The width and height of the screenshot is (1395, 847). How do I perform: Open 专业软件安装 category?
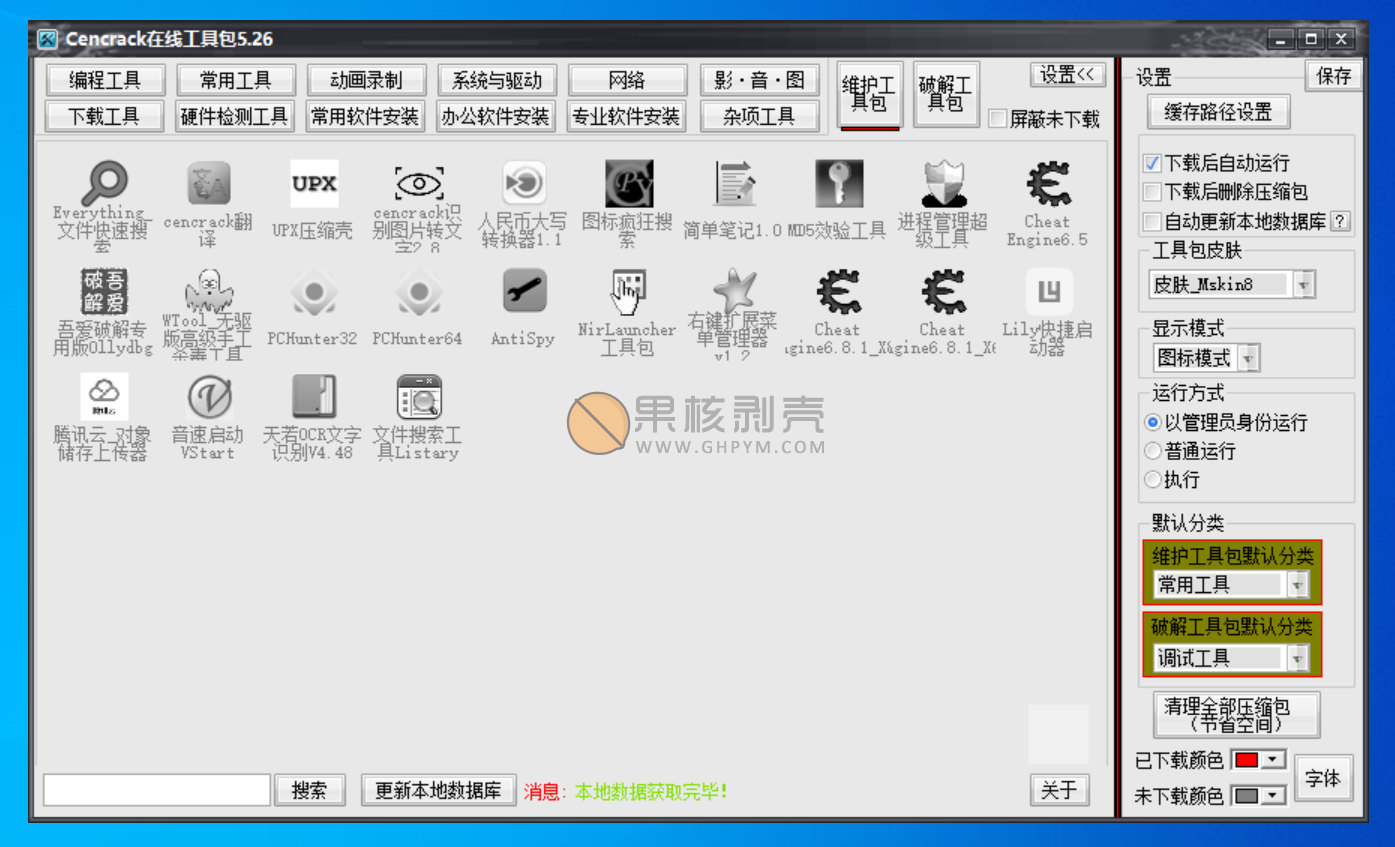(626, 116)
